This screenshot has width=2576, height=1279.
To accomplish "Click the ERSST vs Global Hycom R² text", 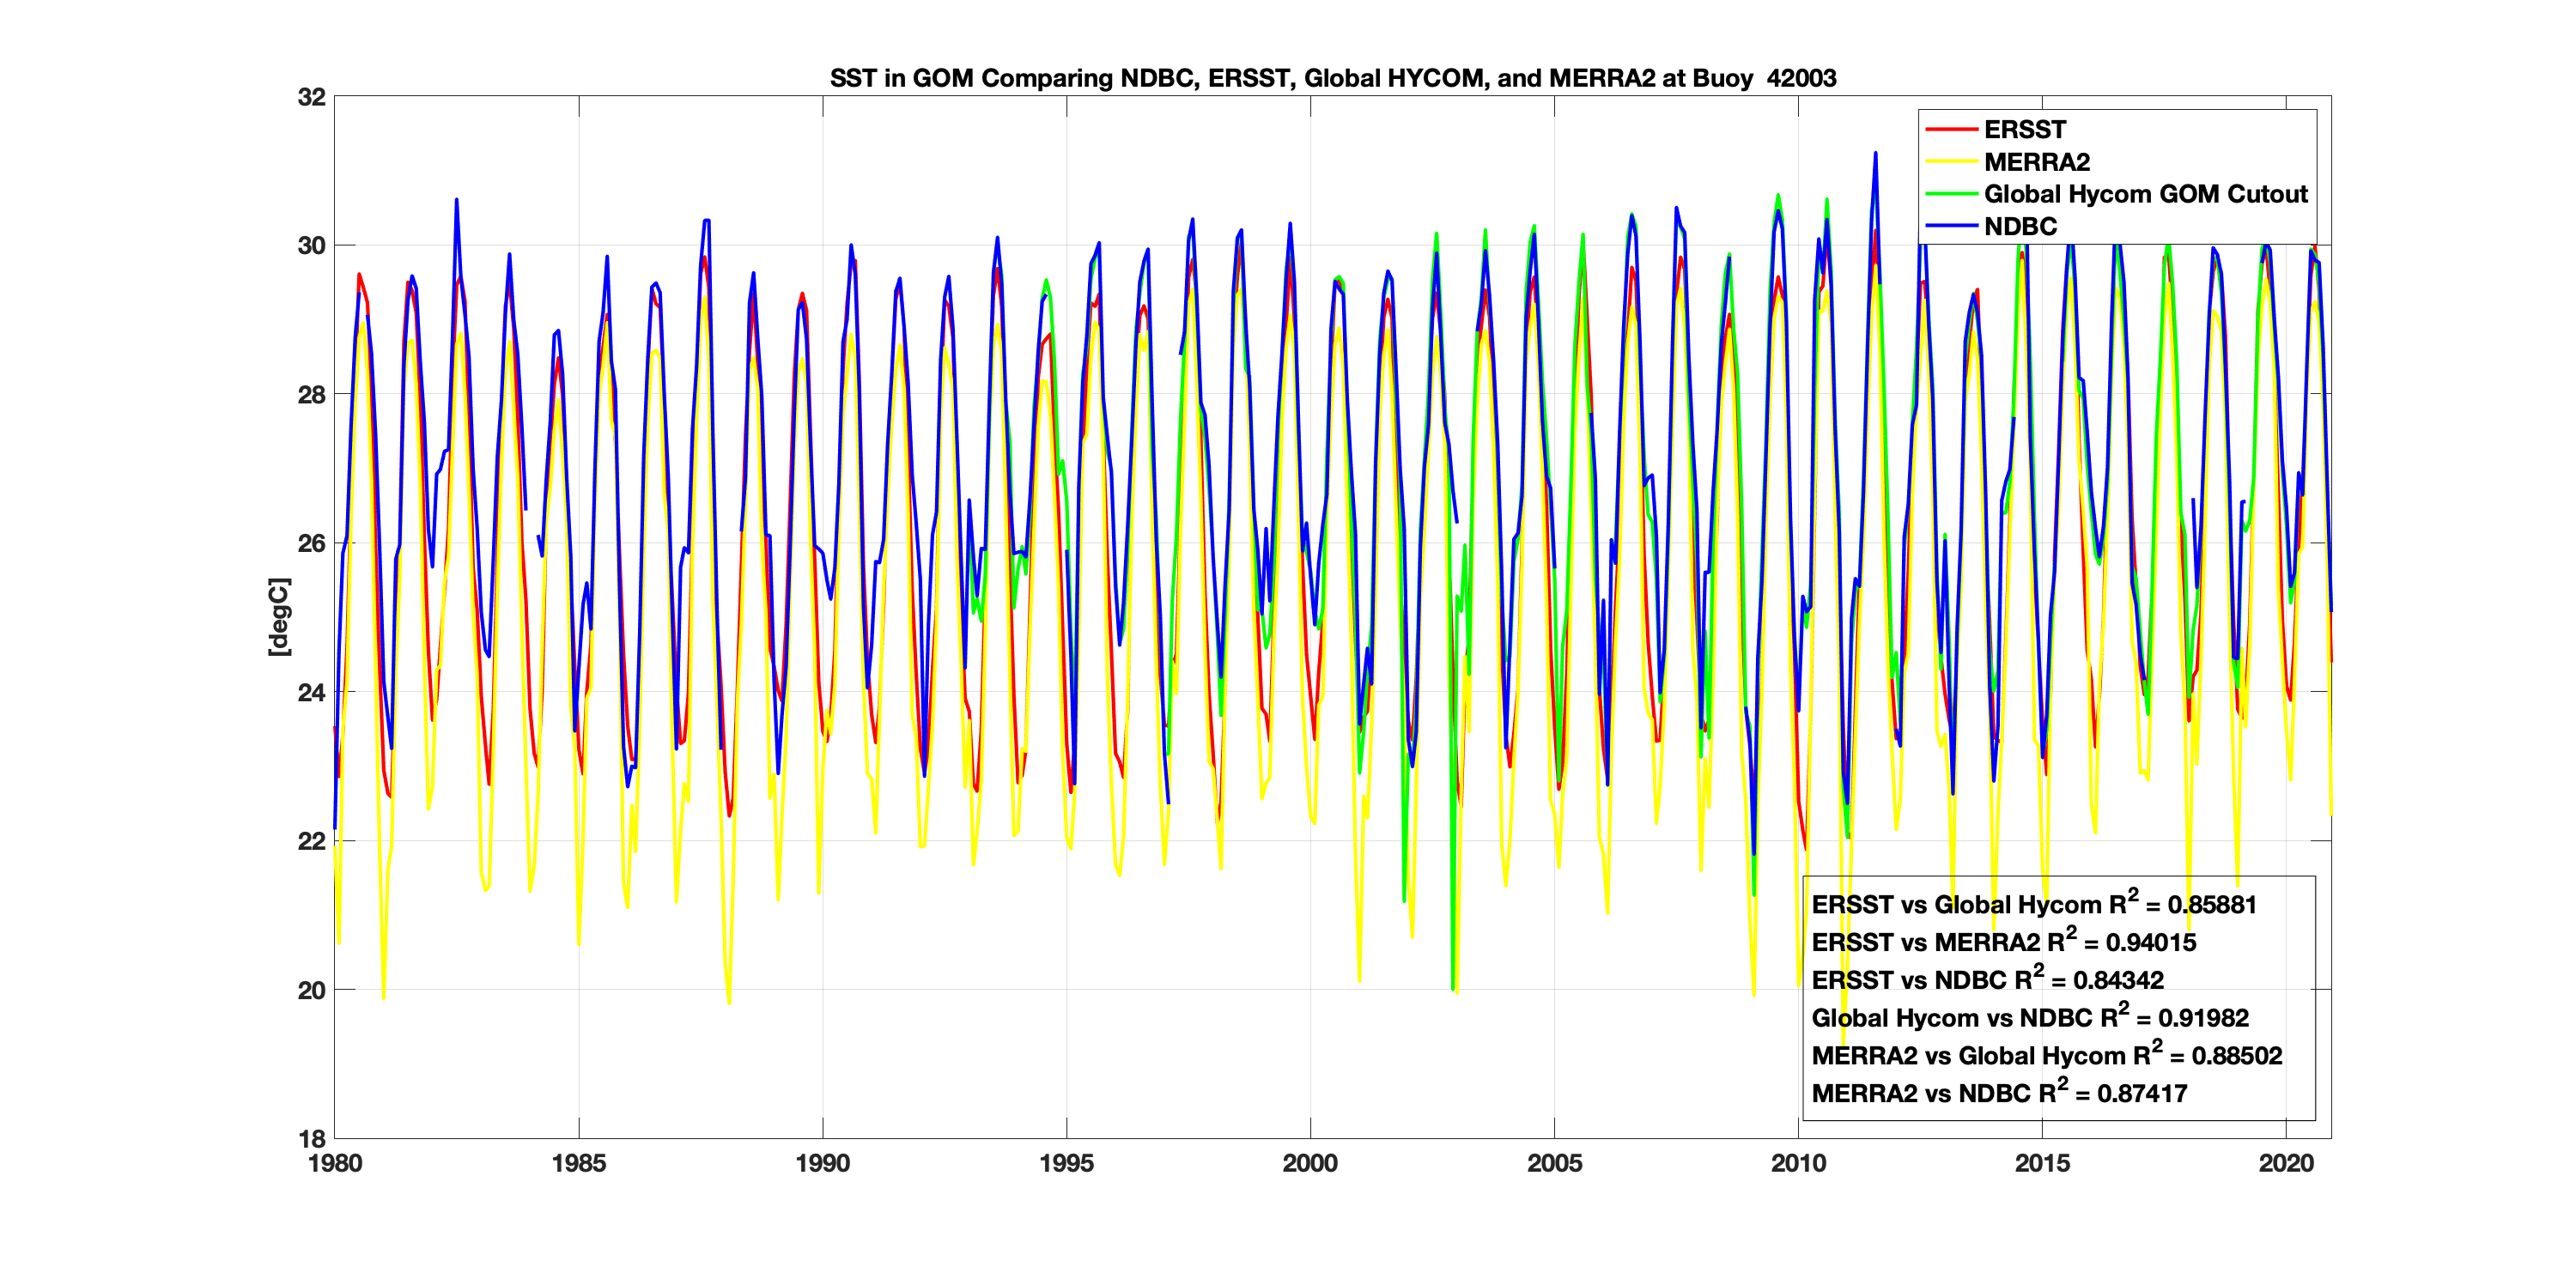I will 2033,904.
